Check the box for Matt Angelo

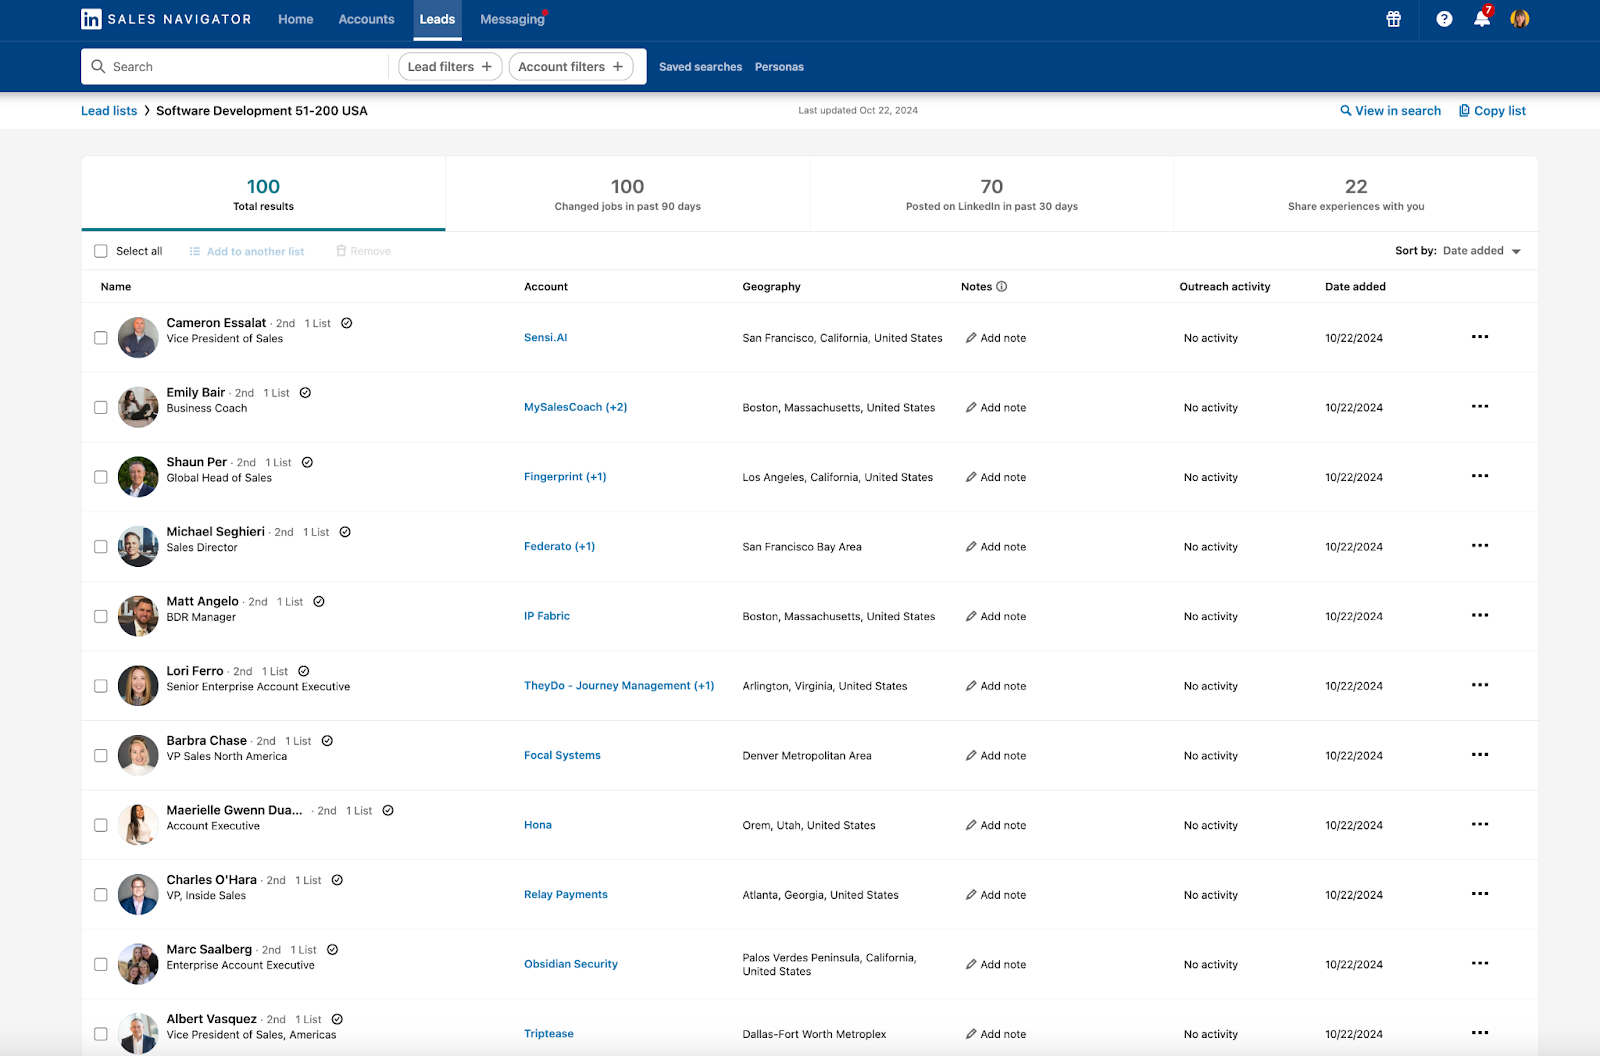[101, 617]
